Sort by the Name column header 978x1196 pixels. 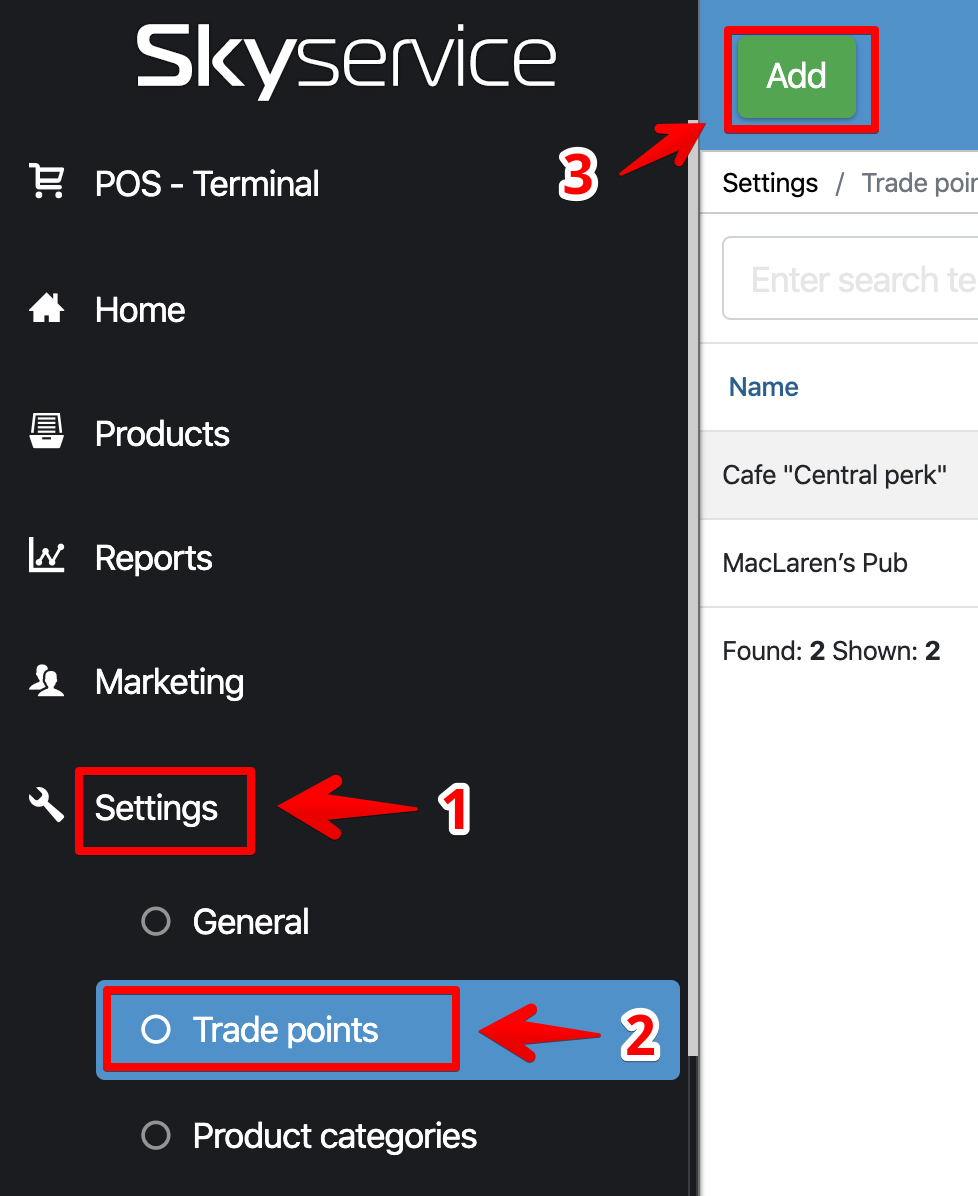[764, 387]
